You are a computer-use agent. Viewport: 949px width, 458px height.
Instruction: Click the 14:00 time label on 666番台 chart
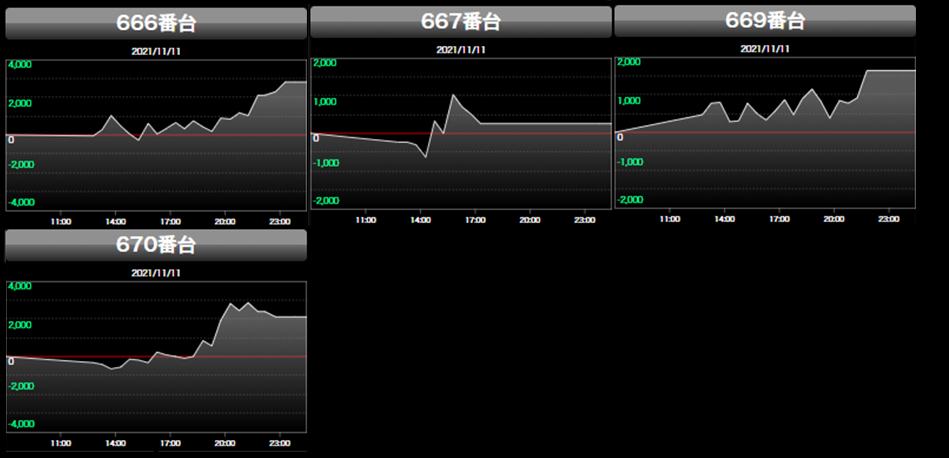(x=114, y=220)
